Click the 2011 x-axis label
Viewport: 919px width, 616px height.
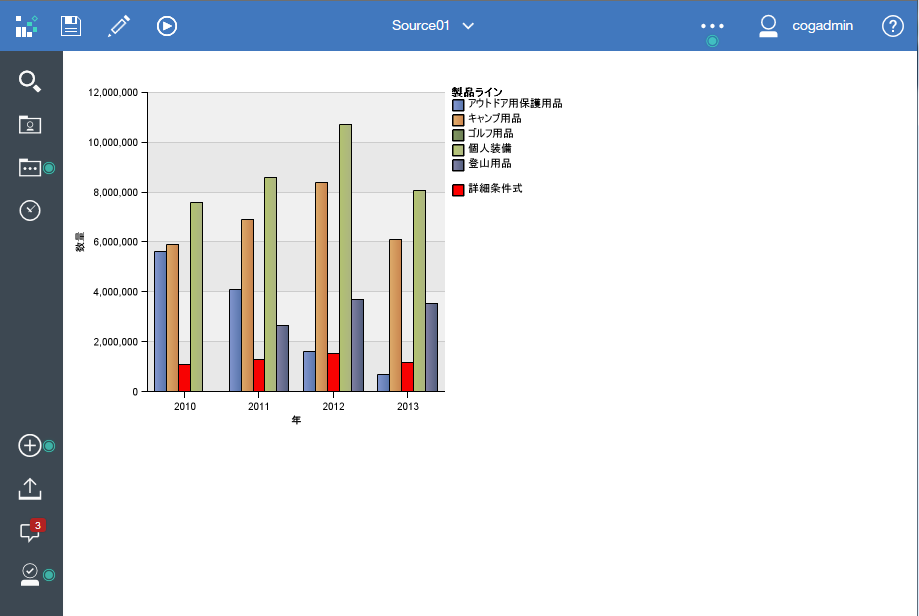click(x=258, y=406)
